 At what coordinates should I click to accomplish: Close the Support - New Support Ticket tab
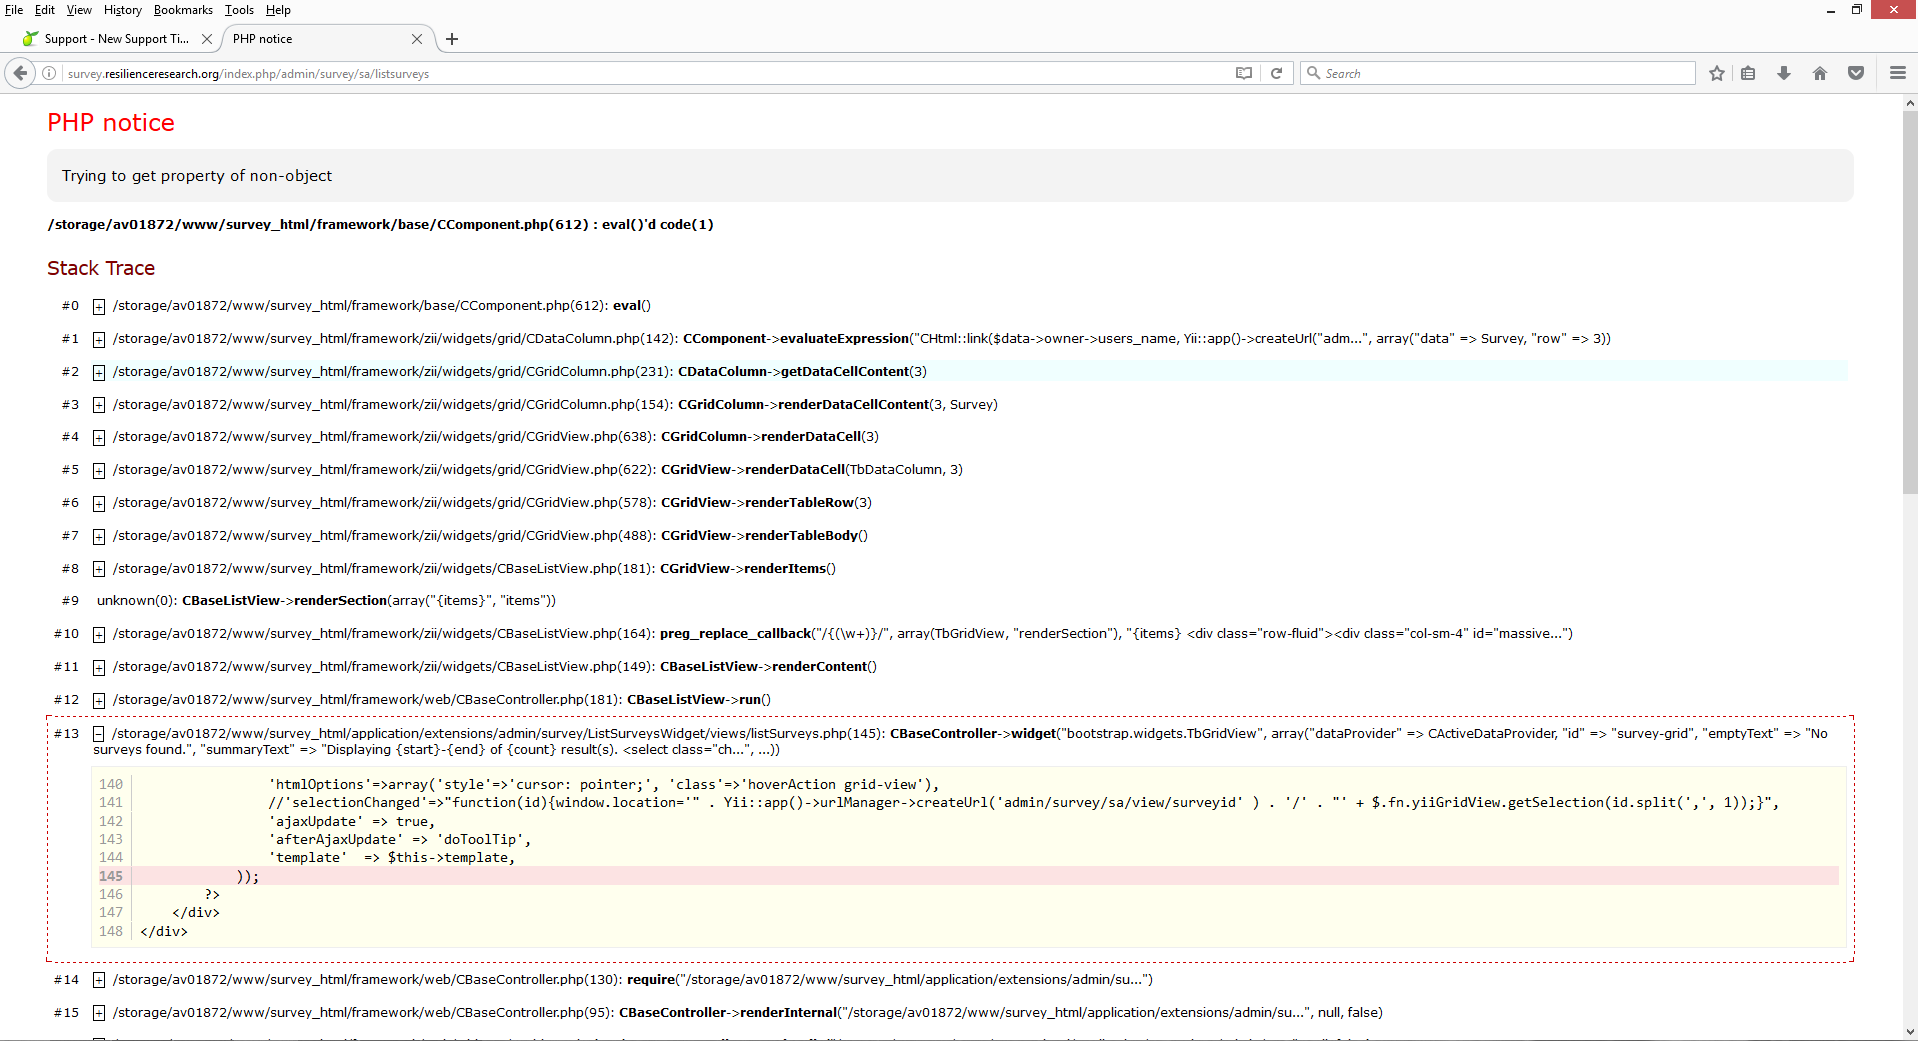point(206,39)
